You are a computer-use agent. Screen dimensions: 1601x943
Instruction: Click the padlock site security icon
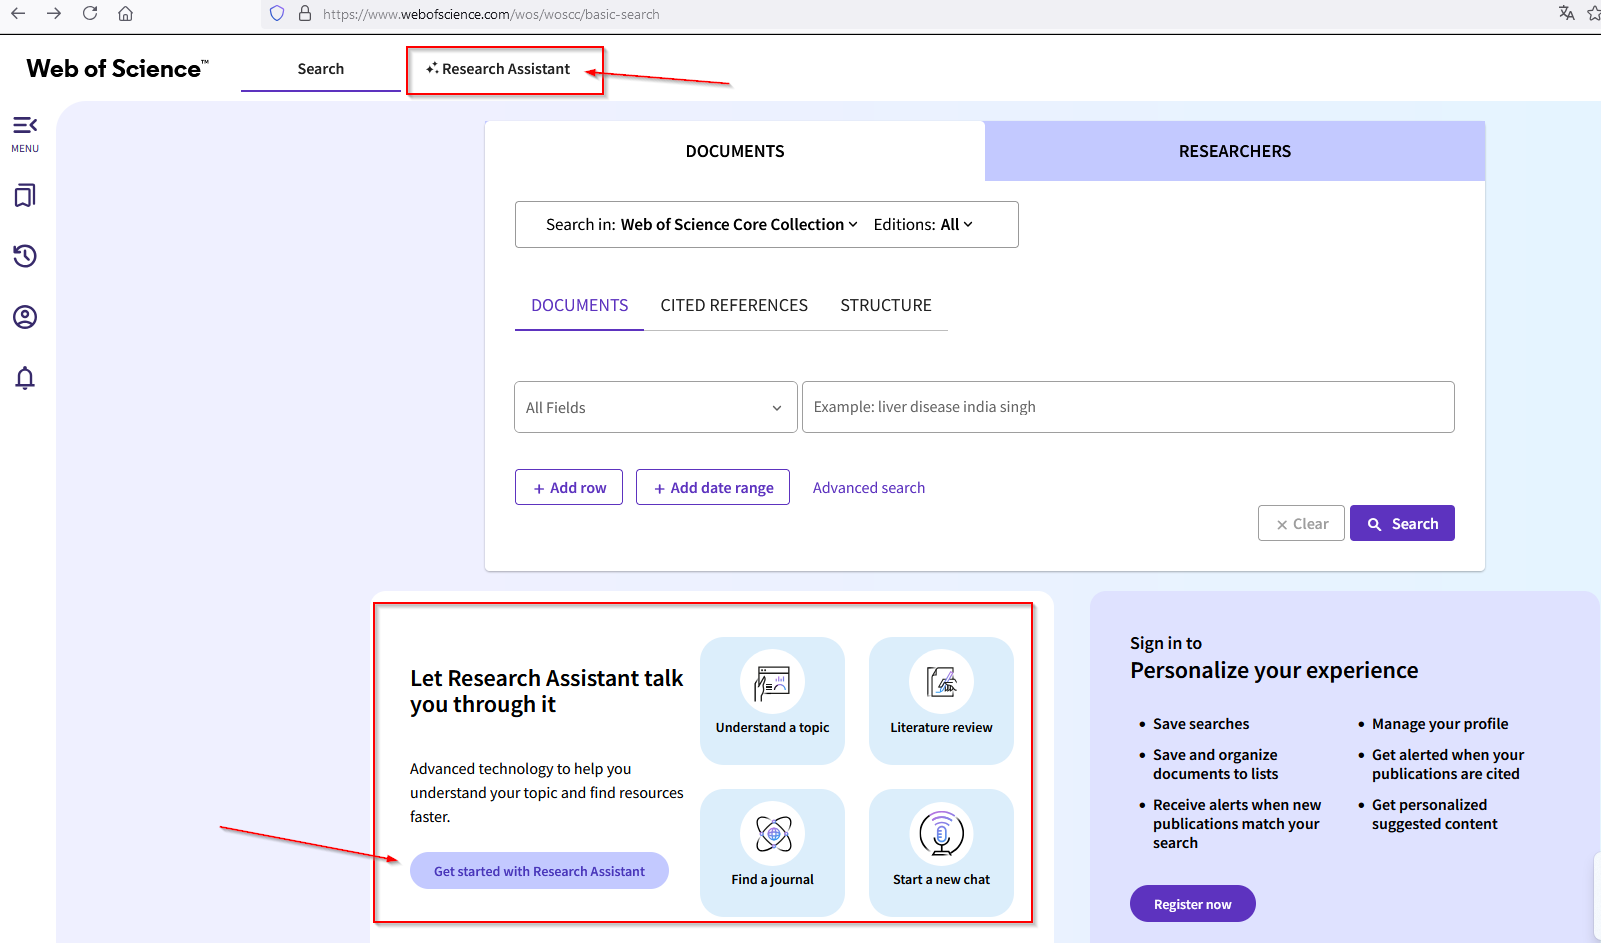pyautogui.click(x=305, y=14)
